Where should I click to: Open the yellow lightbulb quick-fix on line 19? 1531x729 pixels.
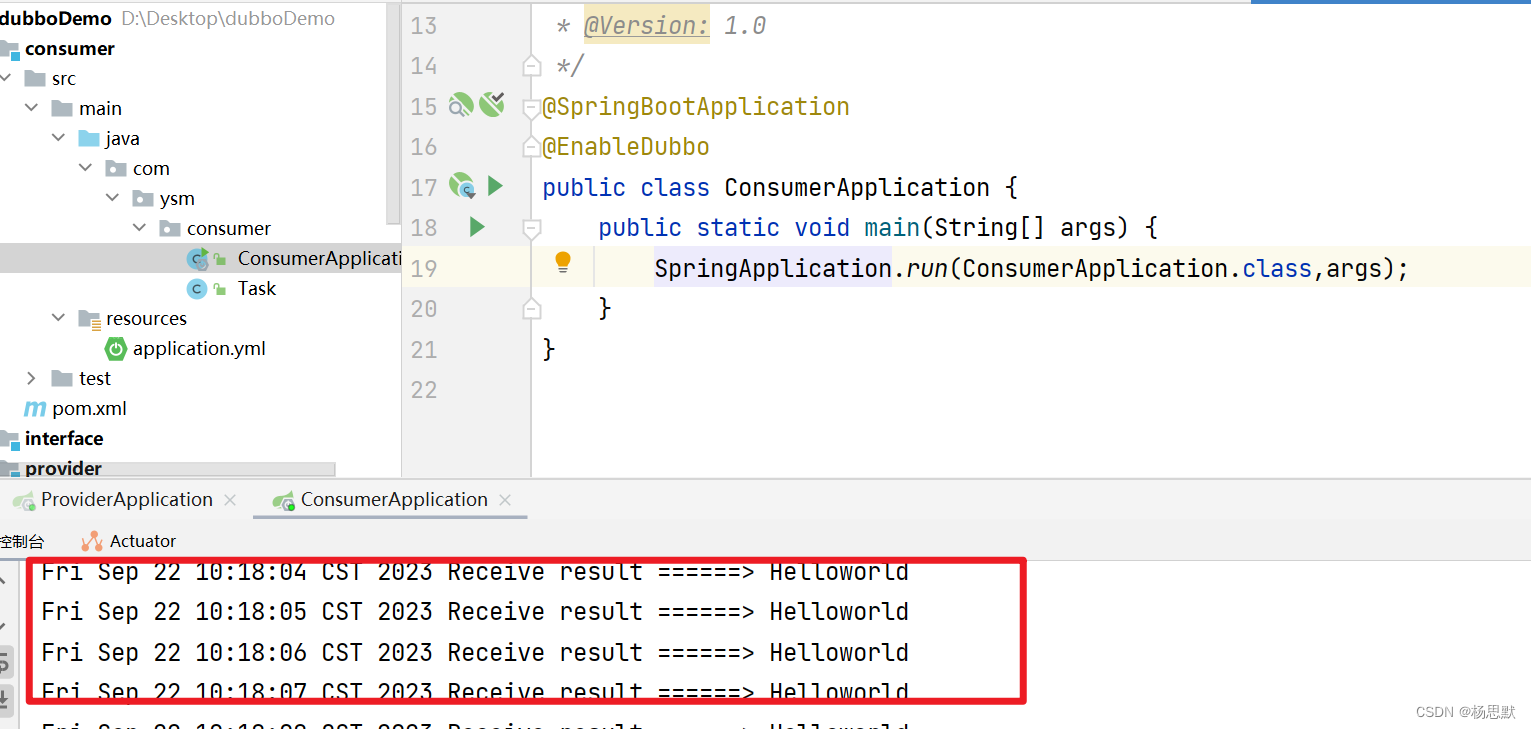click(563, 262)
